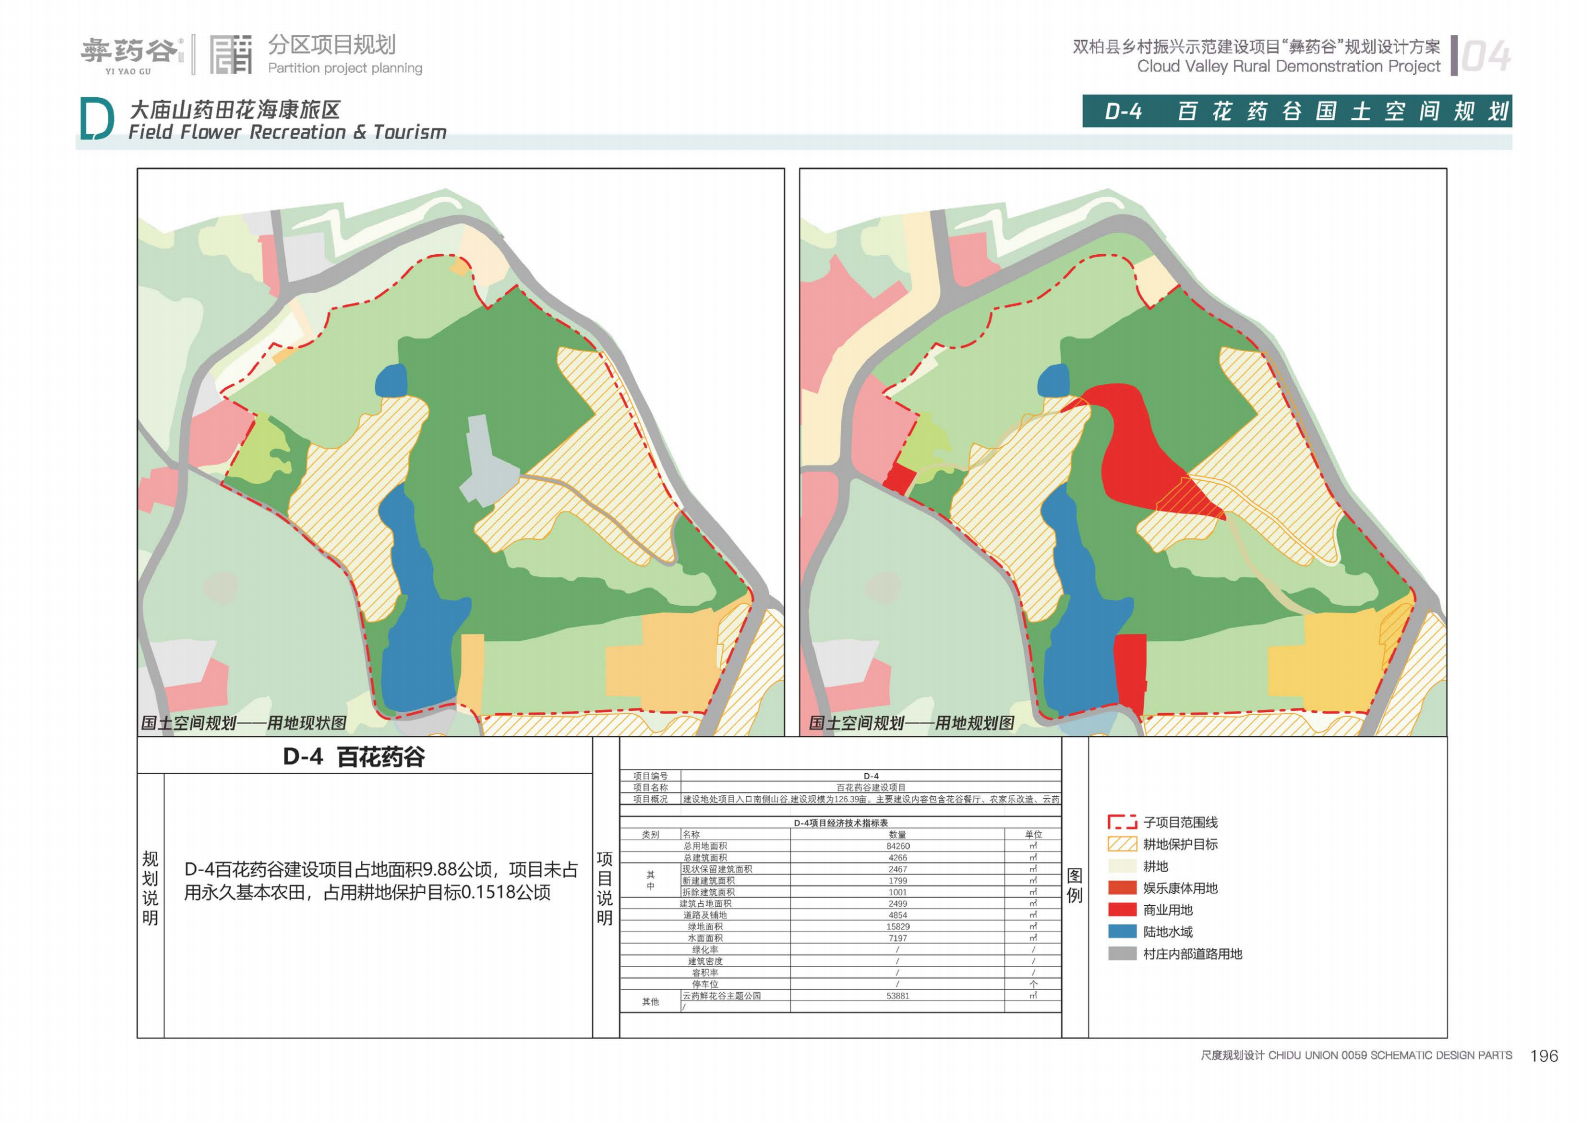Click the 彝药谷 logo in the header
Screen dimensions: 1588x1123
point(131,54)
